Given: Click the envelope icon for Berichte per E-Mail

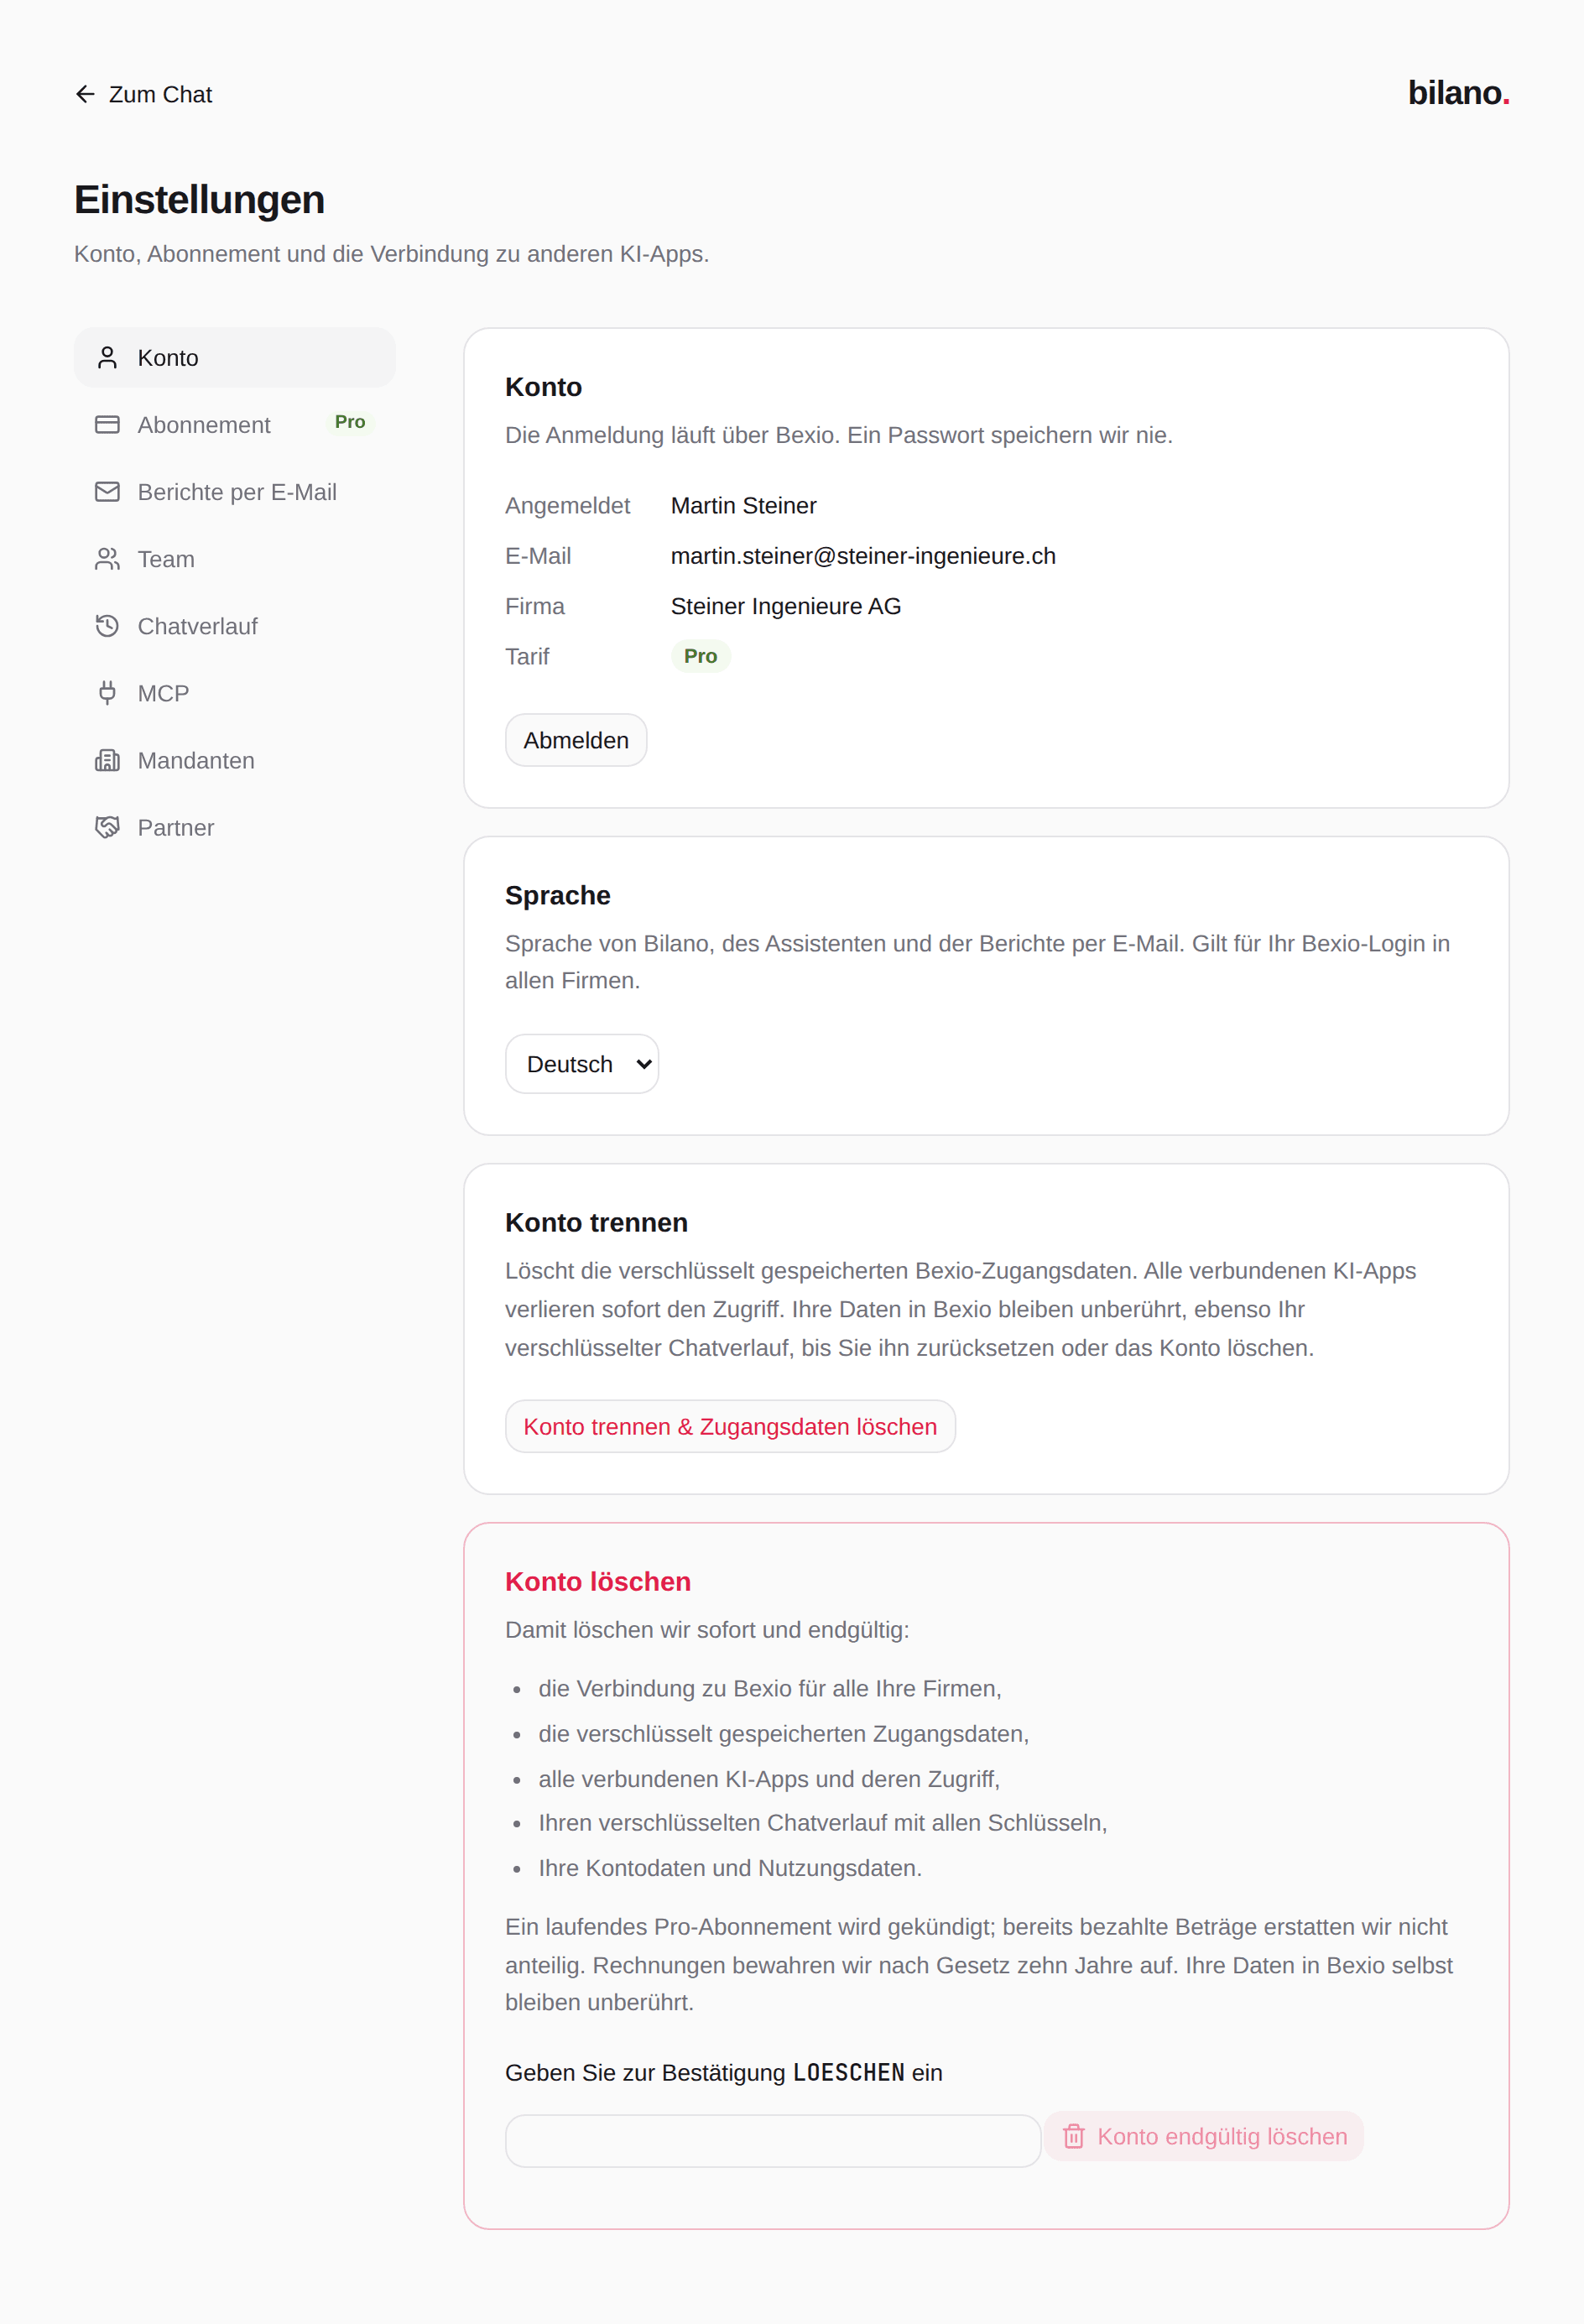Looking at the screenshot, I should 107,492.
